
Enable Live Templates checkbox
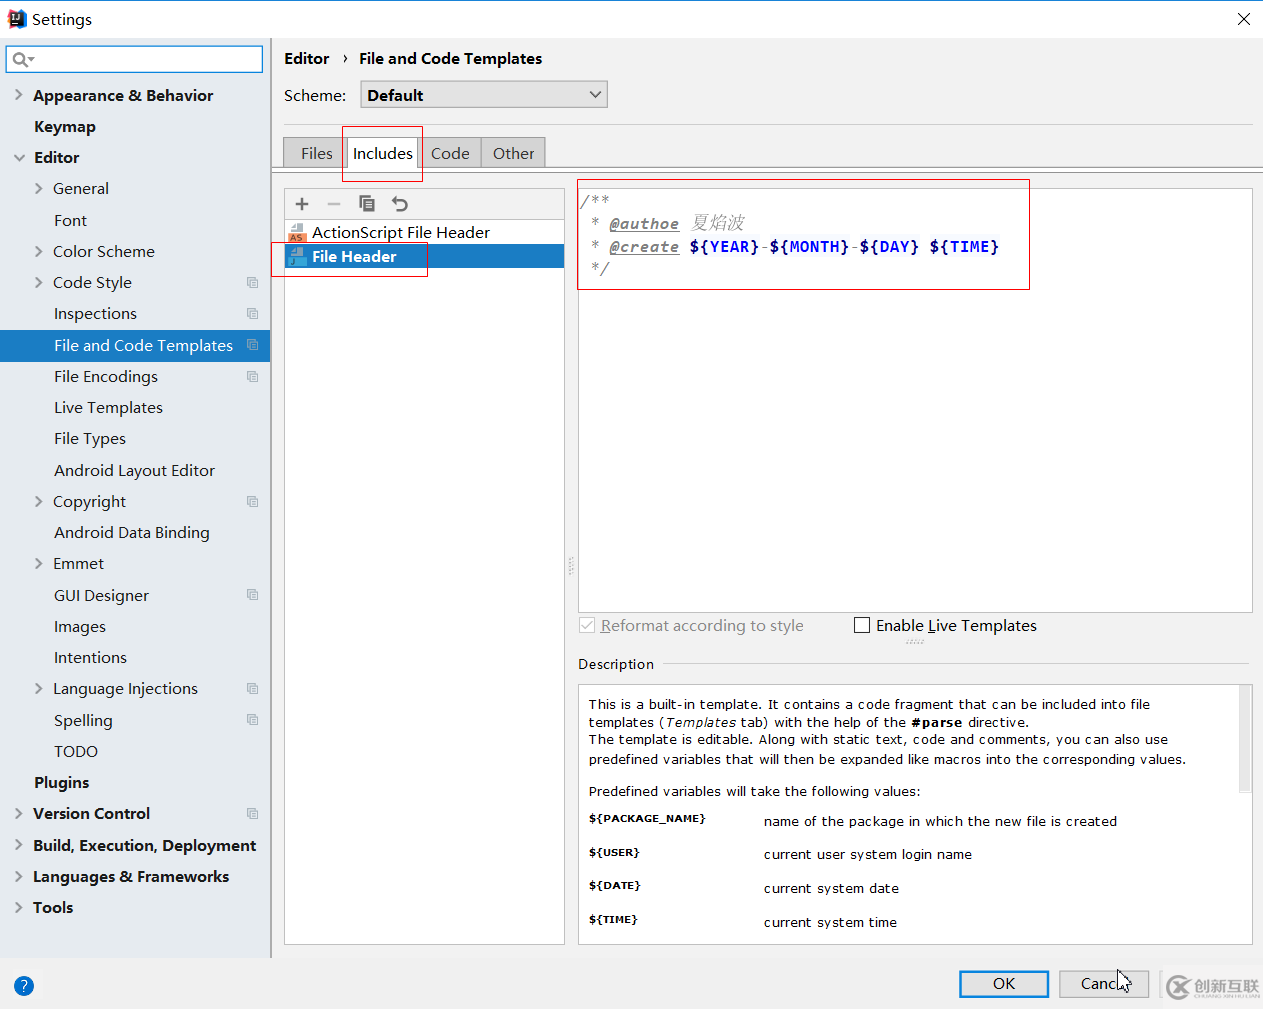(x=862, y=625)
